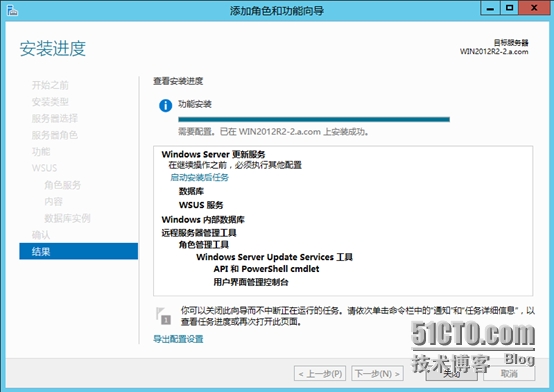This screenshot has height=392, width=554.
Task: Click the WSUS 服务 entry
Action: (x=201, y=205)
